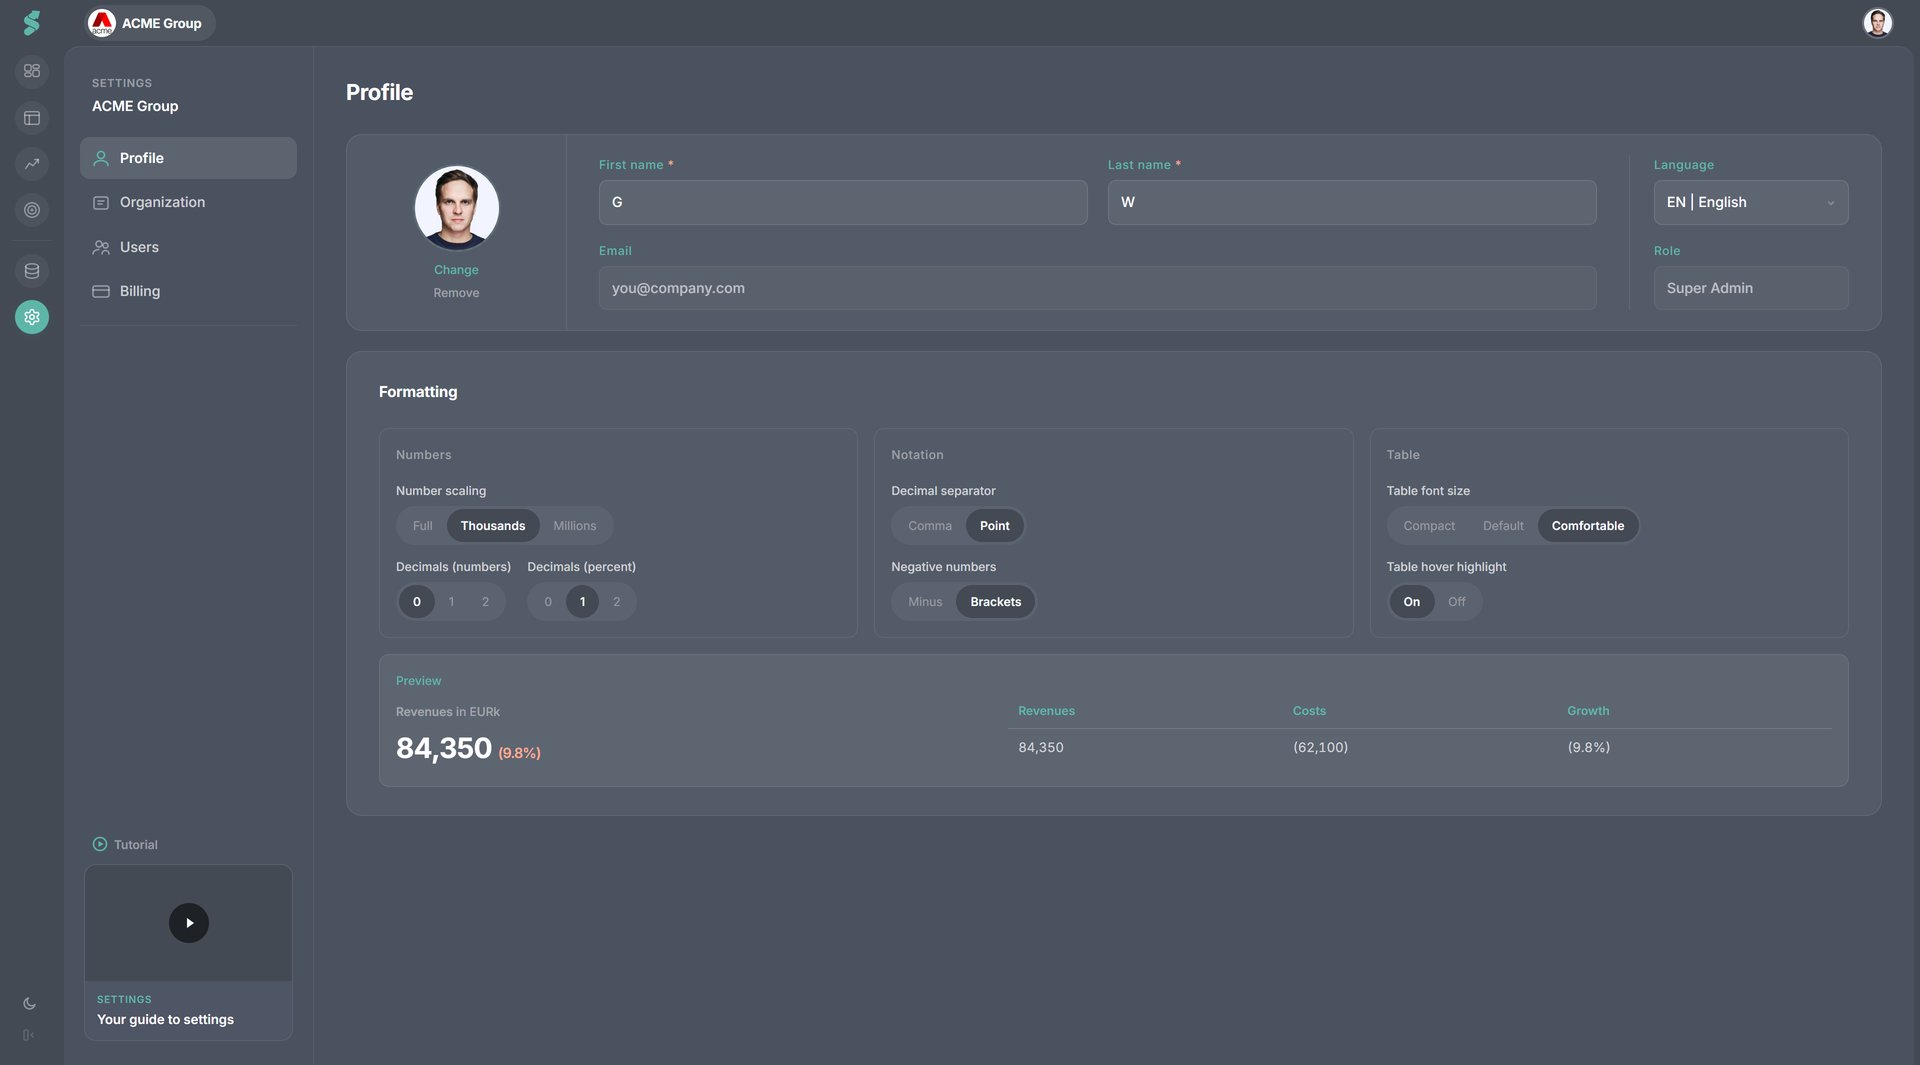Click the Profile person icon
The height and width of the screenshot is (1065, 1920).
pos(101,158)
